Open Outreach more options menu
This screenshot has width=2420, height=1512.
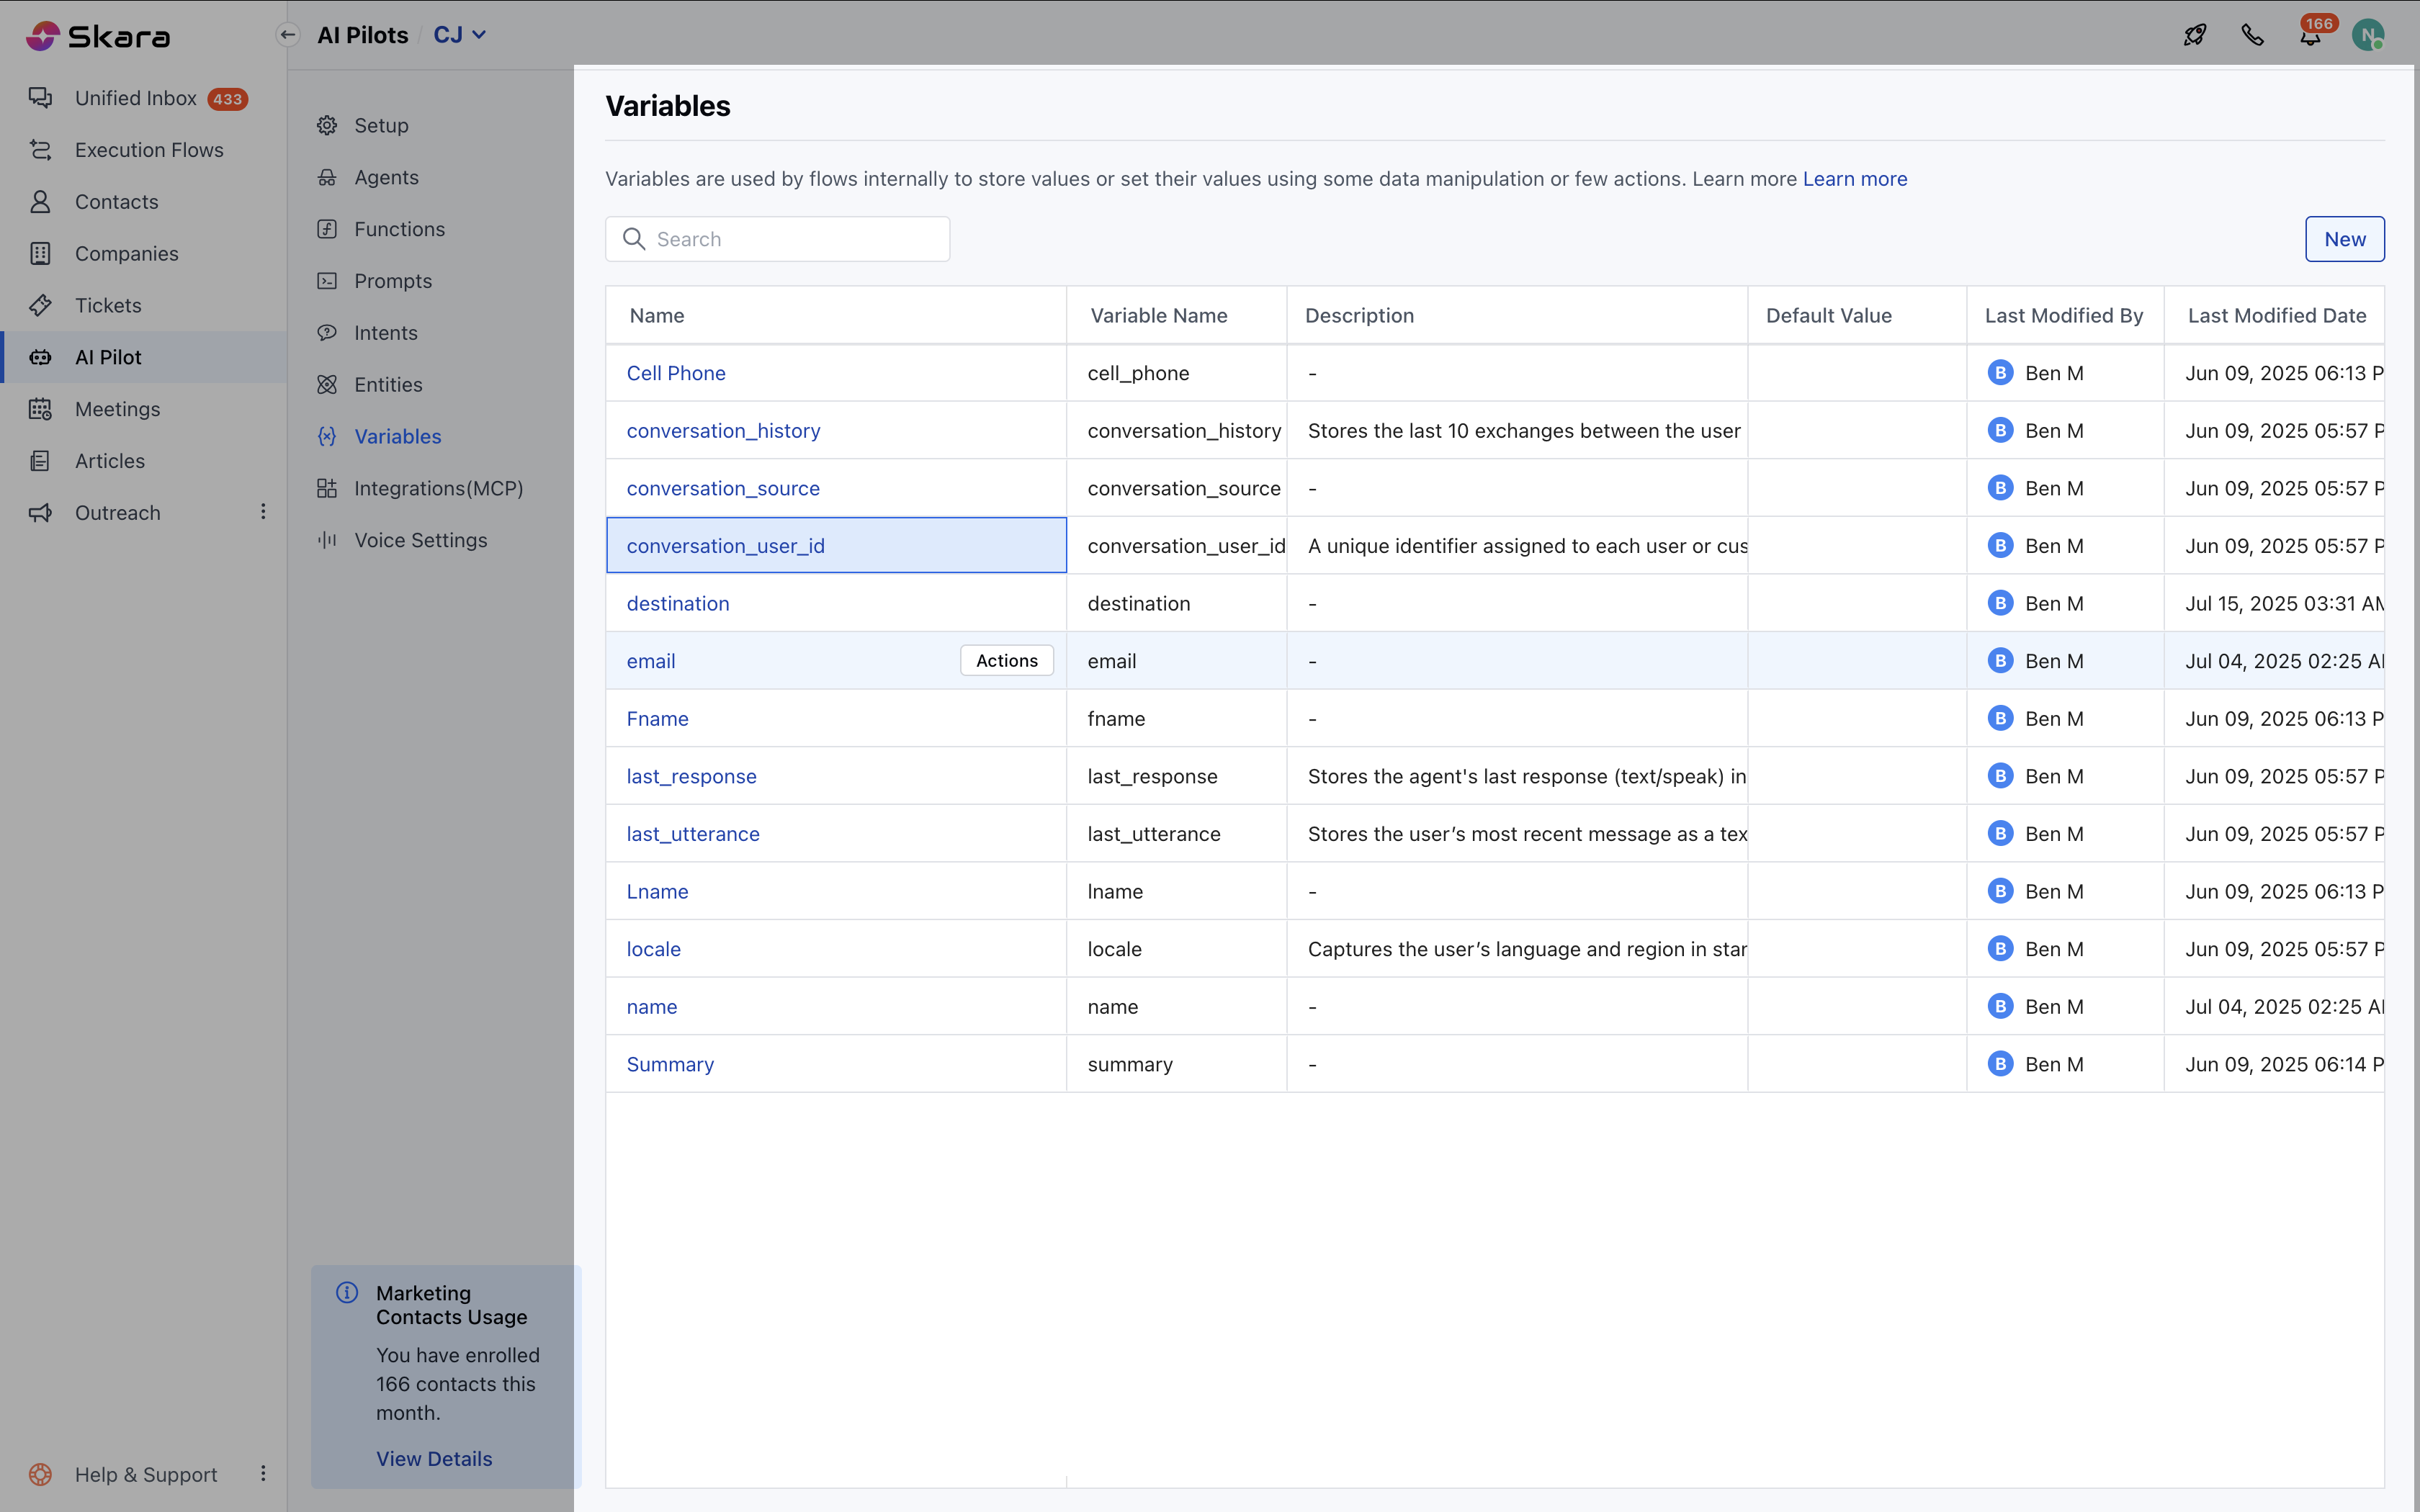[263, 512]
